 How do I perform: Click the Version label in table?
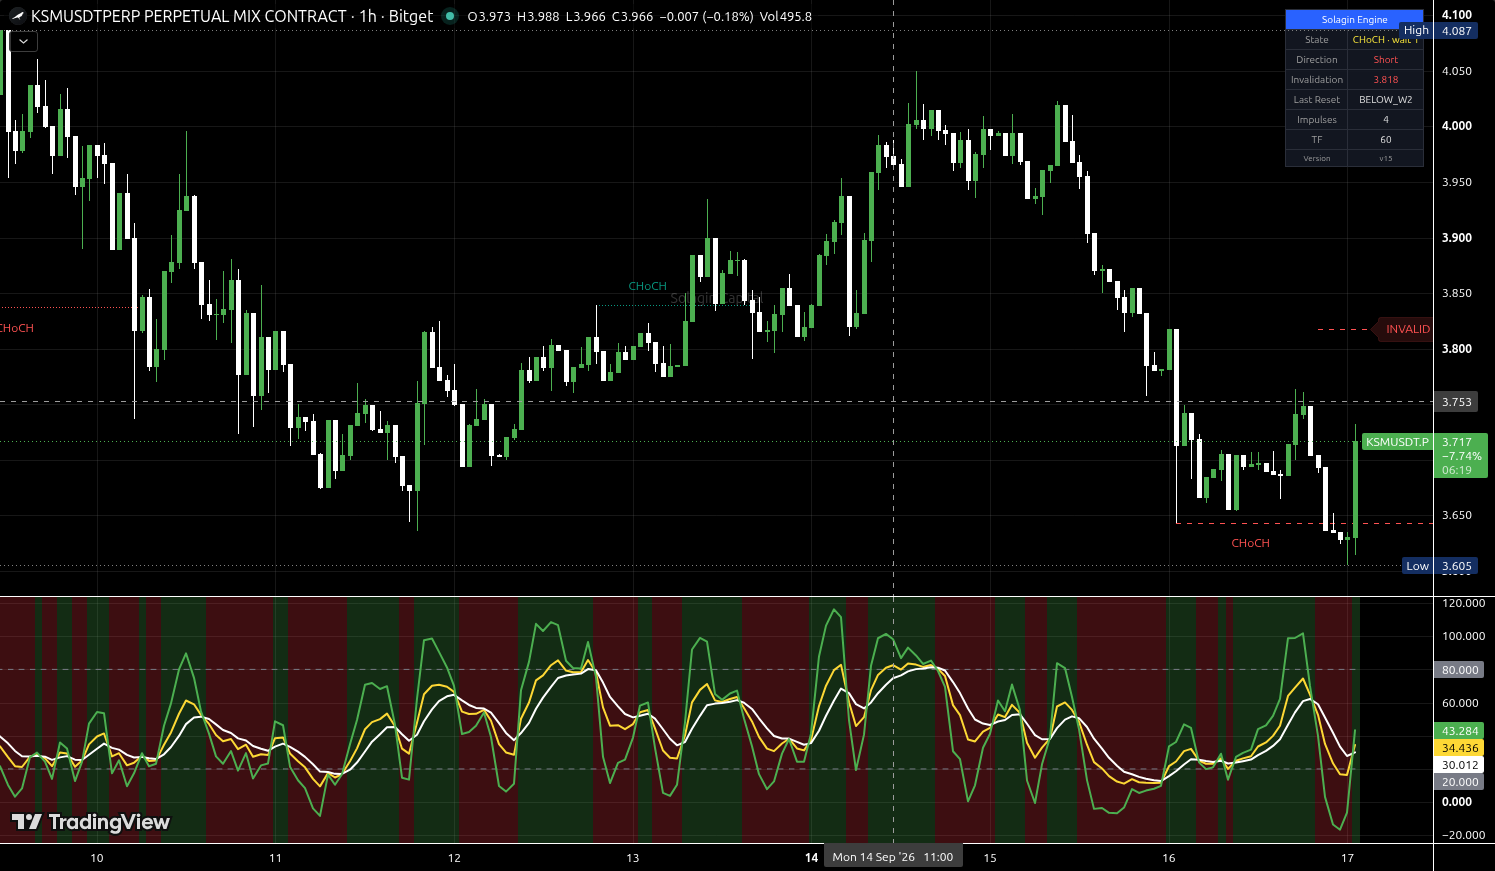click(x=1316, y=158)
